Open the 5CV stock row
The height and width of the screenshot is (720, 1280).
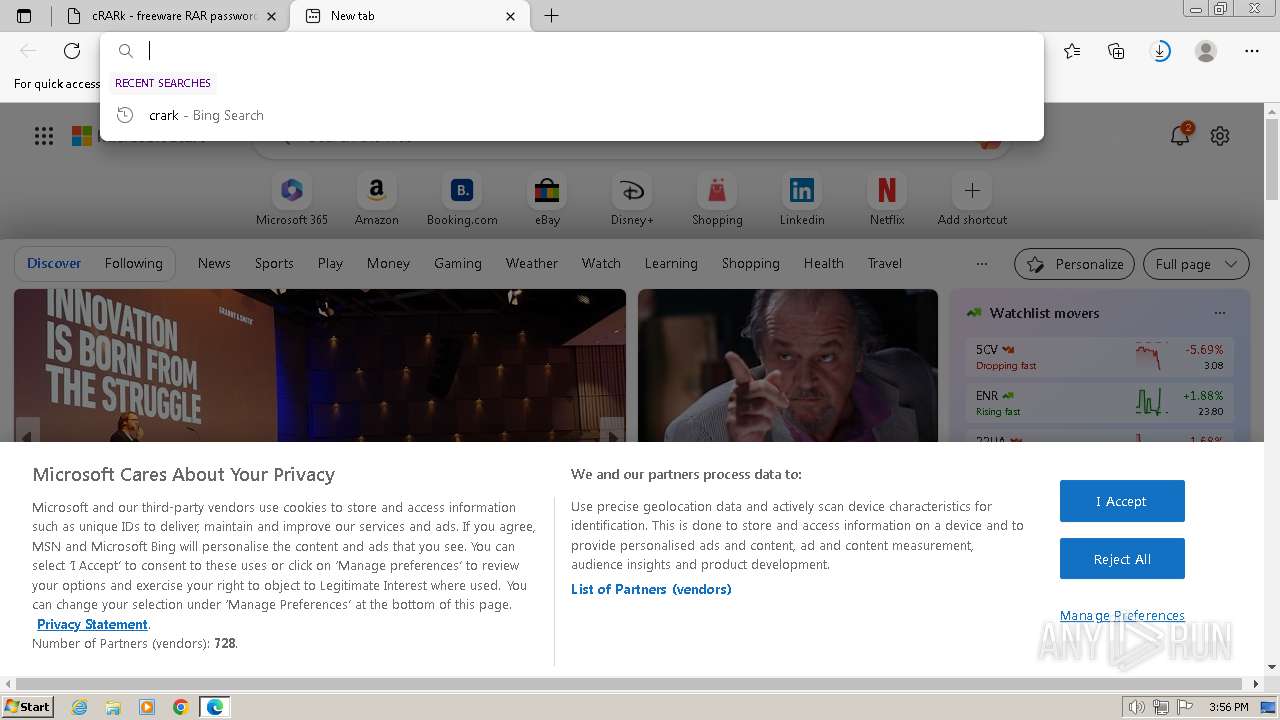click(x=1099, y=357)
